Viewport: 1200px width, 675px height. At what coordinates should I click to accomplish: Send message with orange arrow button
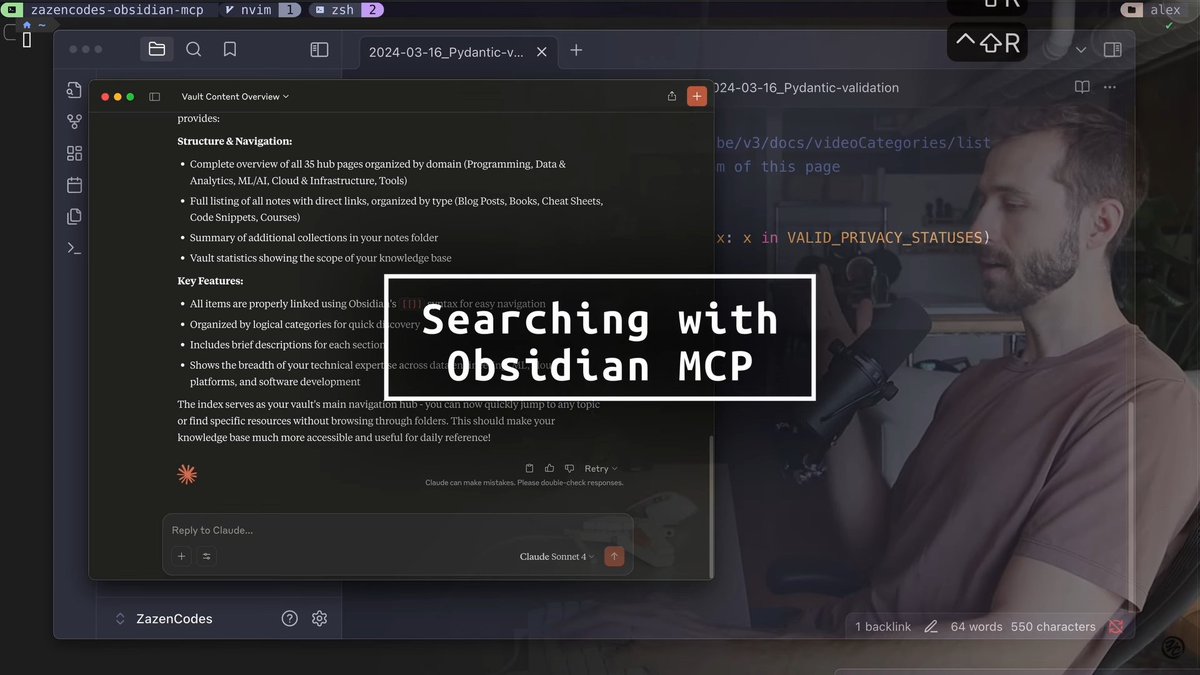pos(614,556)
